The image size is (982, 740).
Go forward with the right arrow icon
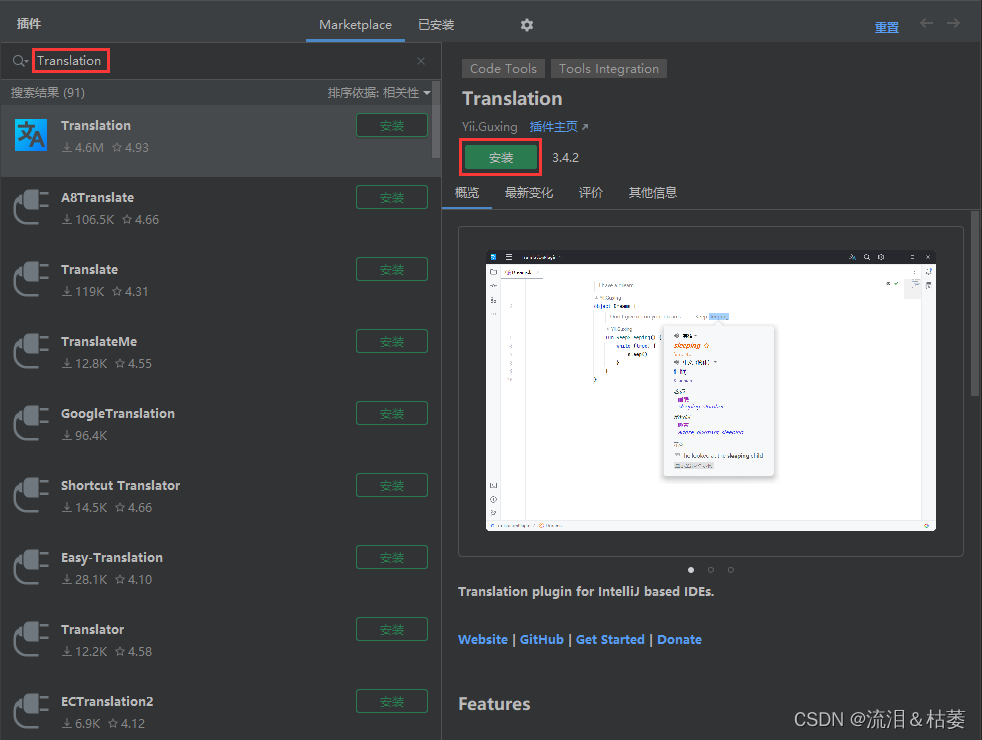tap(953, 23)
